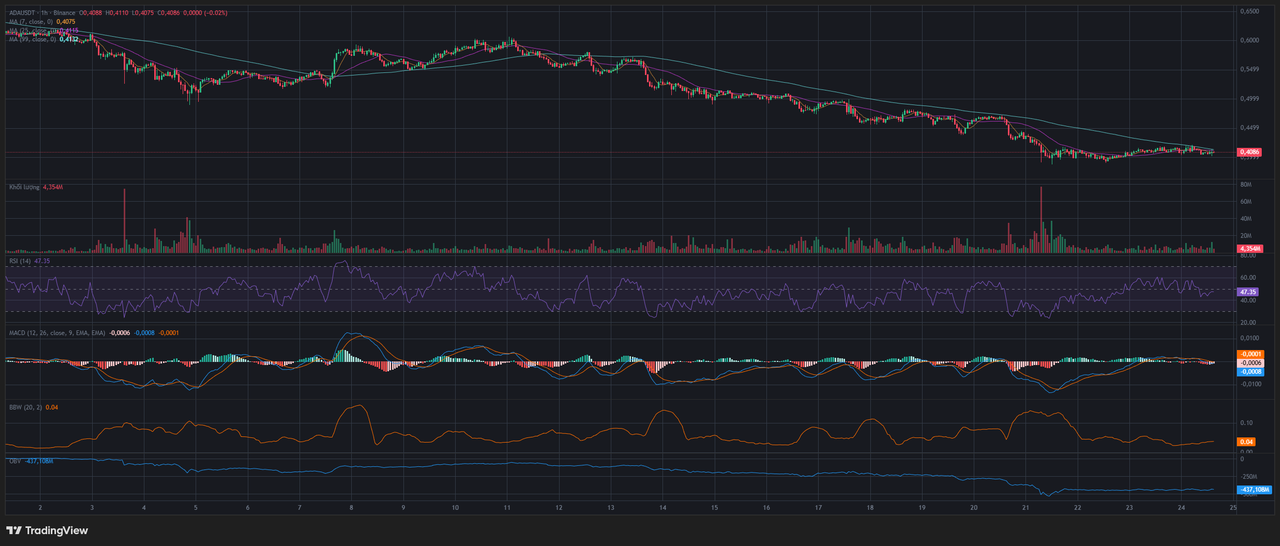Click the date label 14 on time axis
The image size is (1280, 546).
pos(662,508)
